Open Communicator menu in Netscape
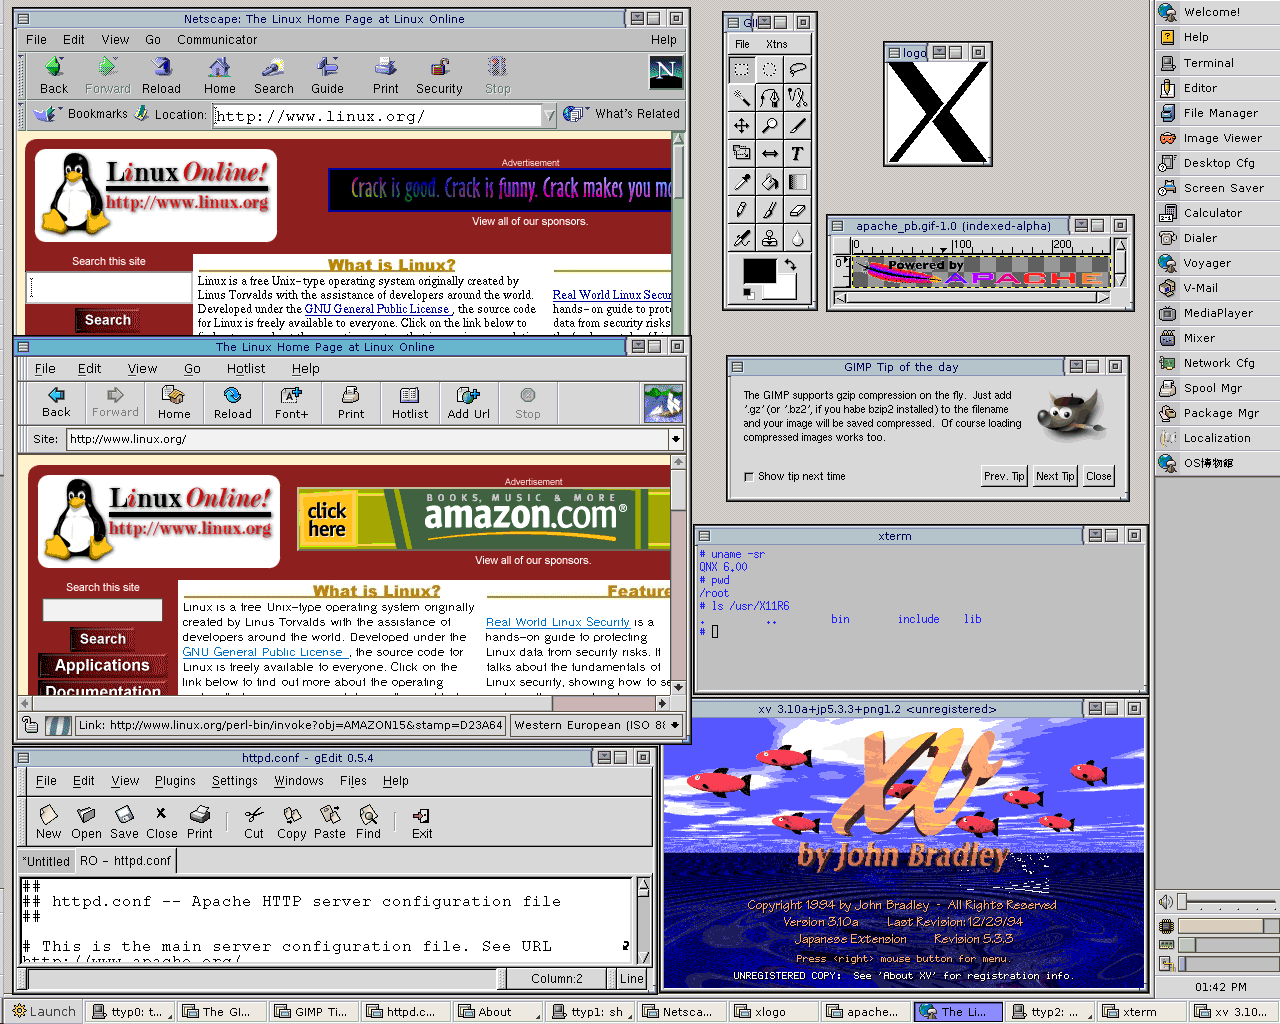This screenshot has height=1024, width=1280. click(217, 40)
